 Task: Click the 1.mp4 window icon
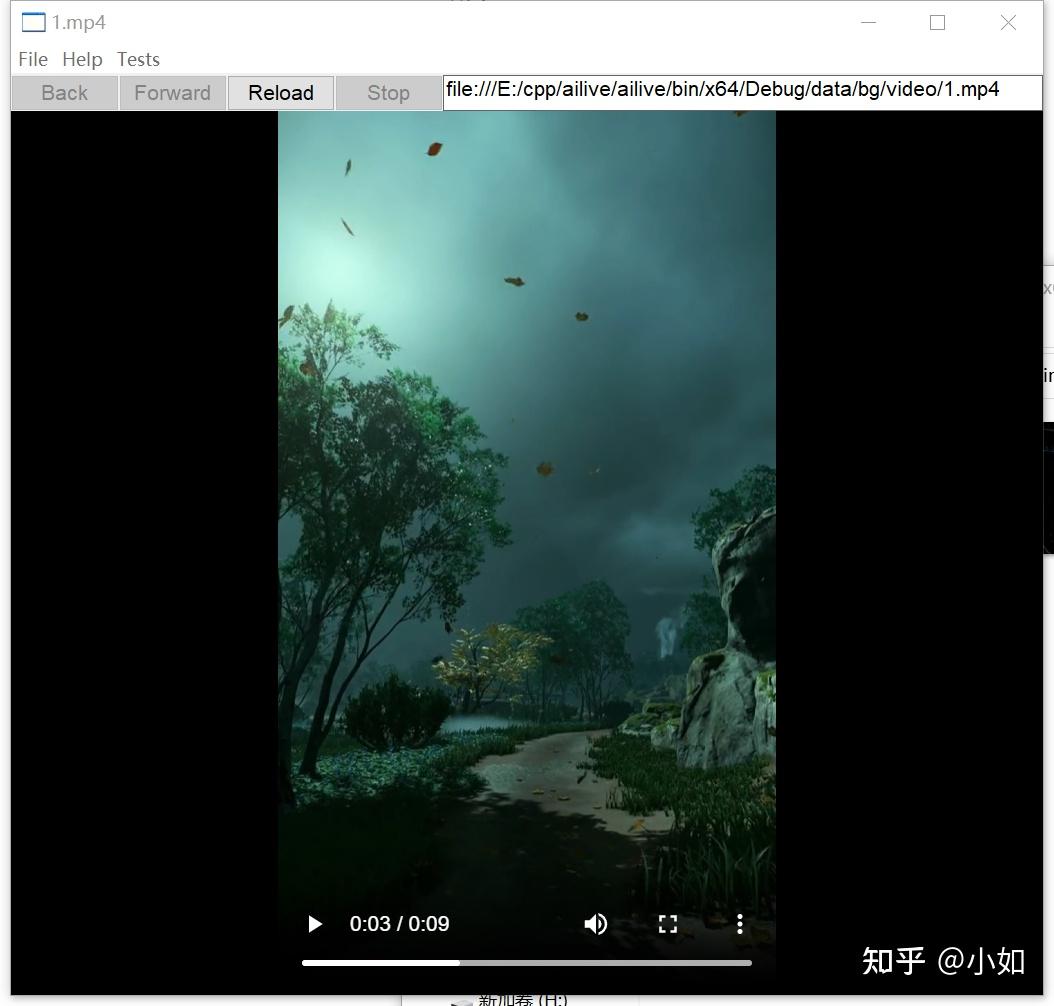coord(34,22)
